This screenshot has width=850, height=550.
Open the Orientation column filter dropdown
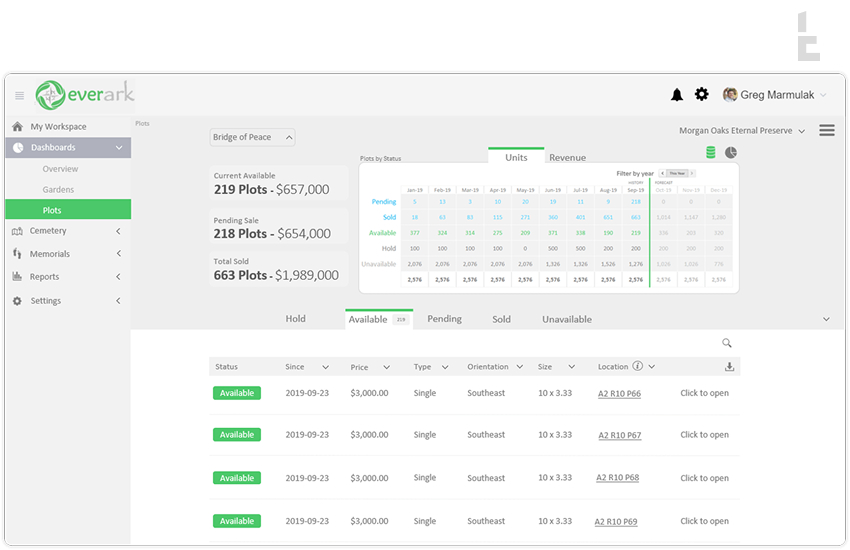coord(518,367)
